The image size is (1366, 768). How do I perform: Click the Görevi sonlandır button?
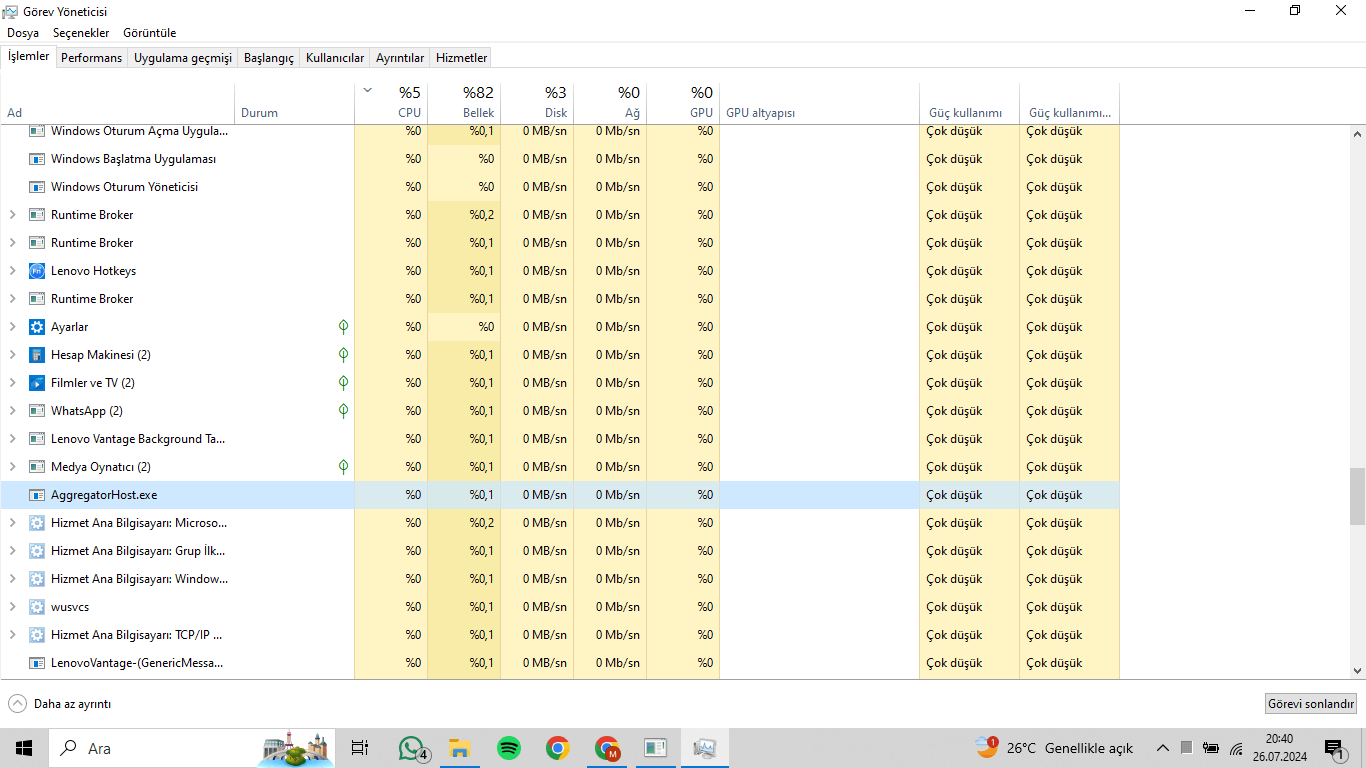click(x=1311, y=704)
